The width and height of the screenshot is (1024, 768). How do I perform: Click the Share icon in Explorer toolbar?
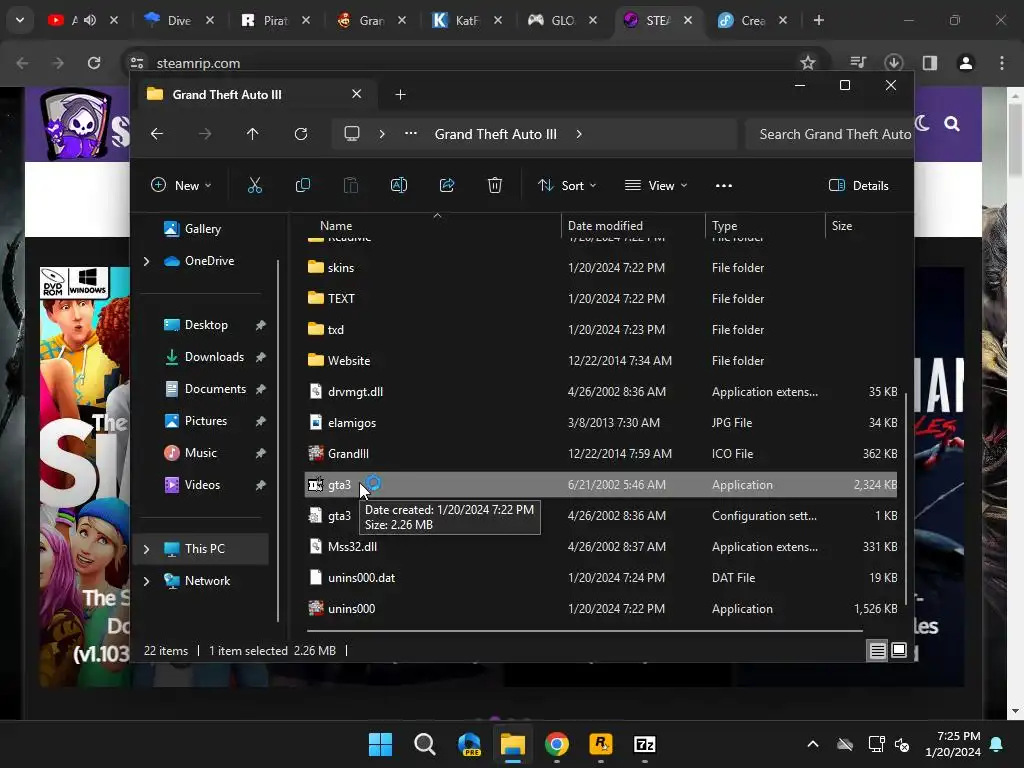(447, 185)
